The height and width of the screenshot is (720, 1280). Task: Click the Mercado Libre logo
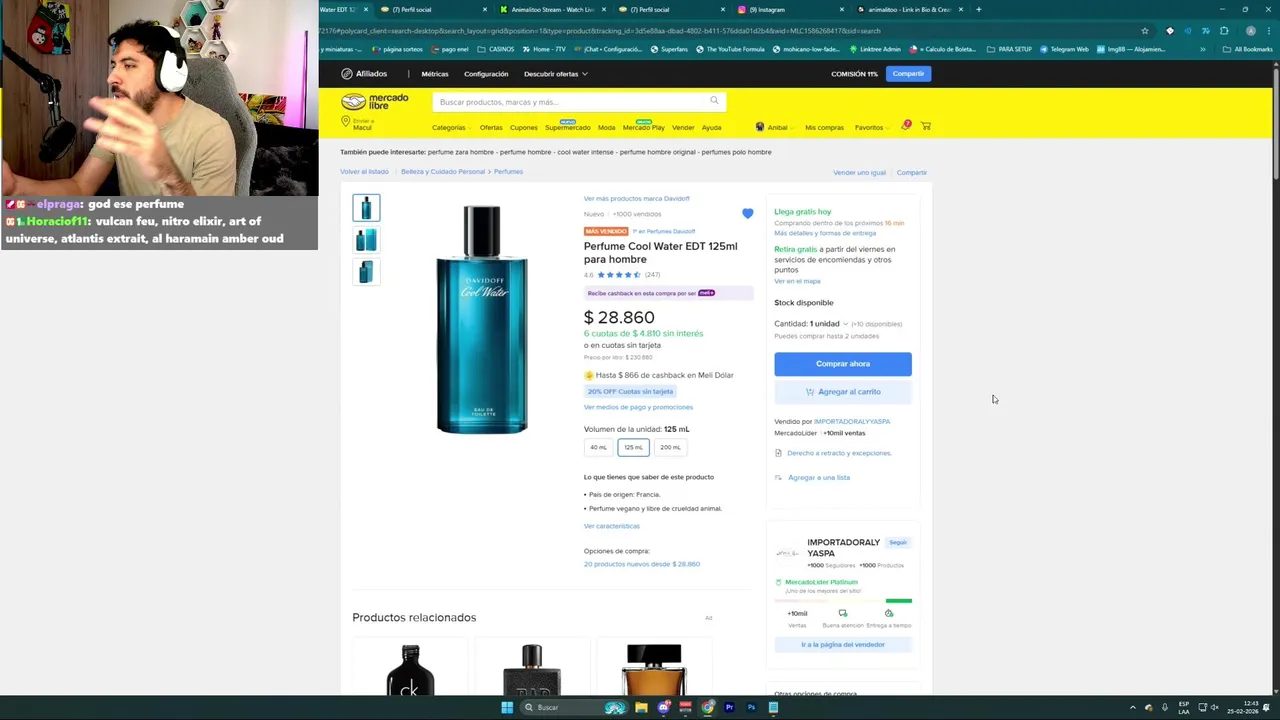point(375,102)
